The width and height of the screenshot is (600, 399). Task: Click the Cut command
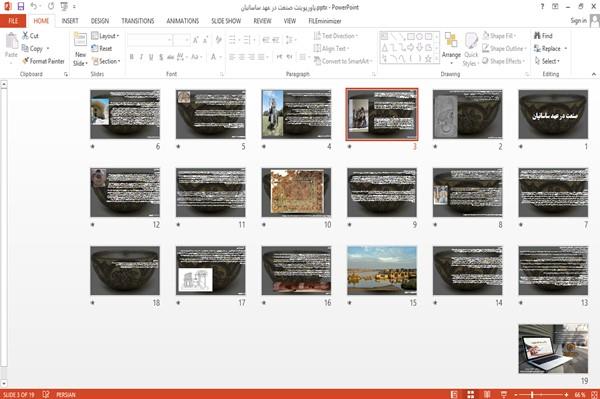click(31, 36)
